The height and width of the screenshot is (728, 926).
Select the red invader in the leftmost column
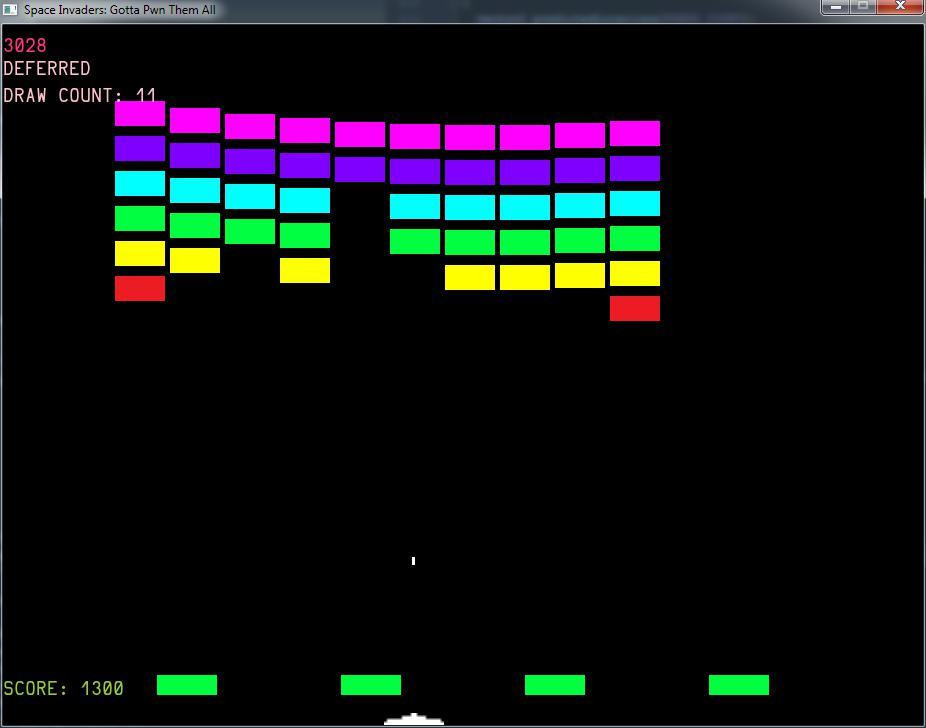point(140,288)
